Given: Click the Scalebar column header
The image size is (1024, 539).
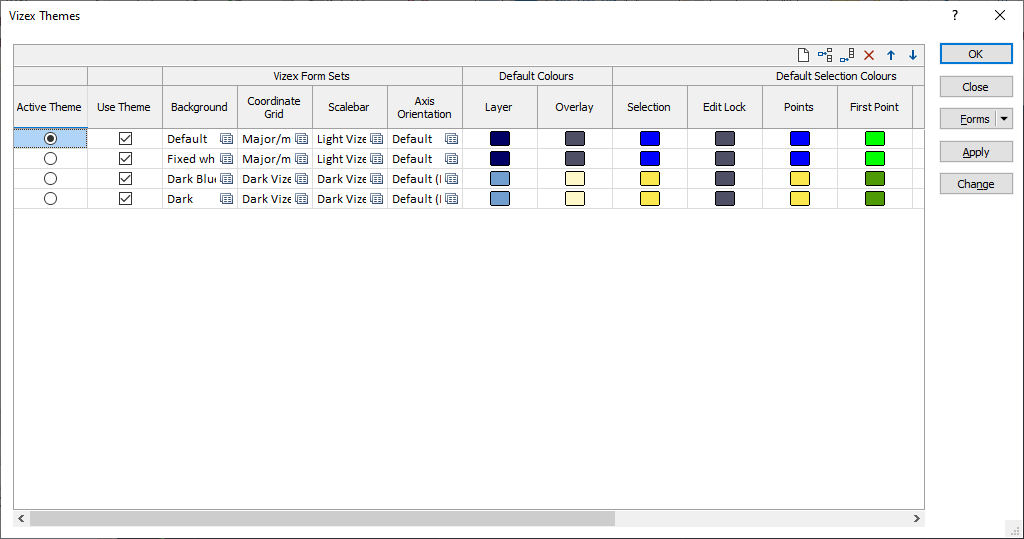Looking at the screenshot, I should (349, 107).
